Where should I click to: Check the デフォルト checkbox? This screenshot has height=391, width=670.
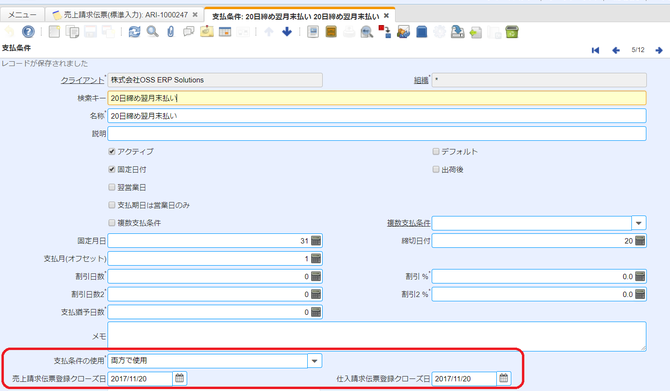point(436,151)
